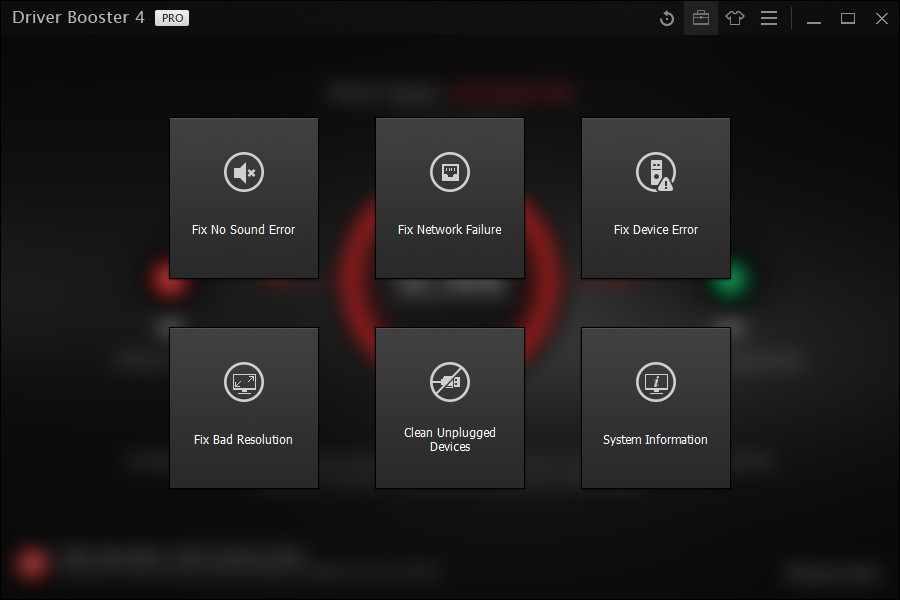Open Rescue Center via circular arrow icon

pyautogui.click(x=666, y=18)
